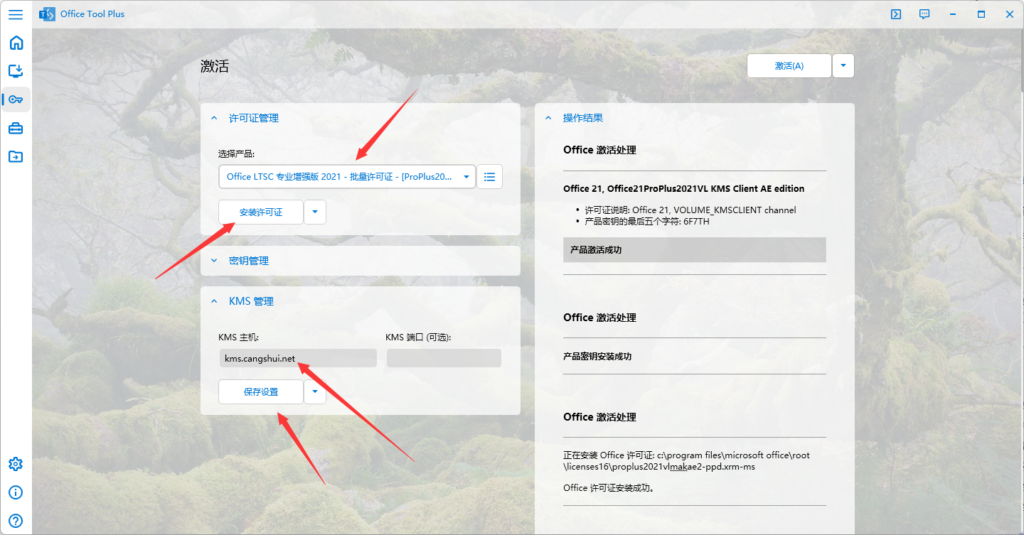Image resolution: width=1024 pixels, height=535 pixels.
Task: Click the 选择产品 label
Action: (236, 154)
